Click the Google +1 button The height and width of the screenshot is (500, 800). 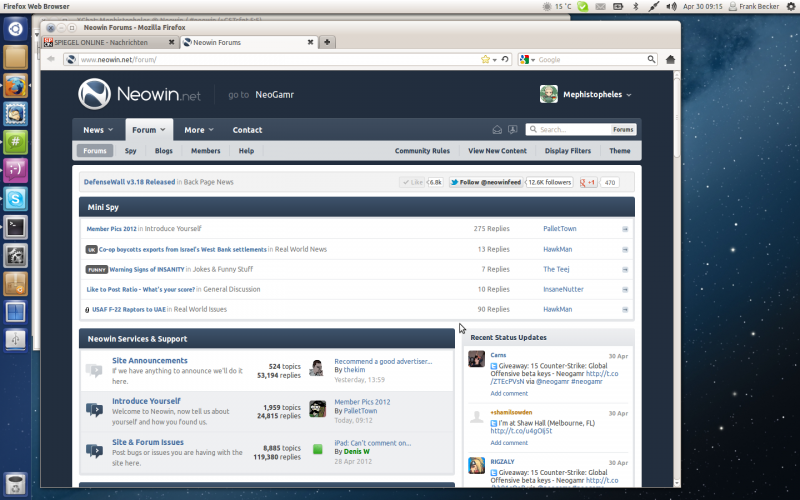point(588,182)
